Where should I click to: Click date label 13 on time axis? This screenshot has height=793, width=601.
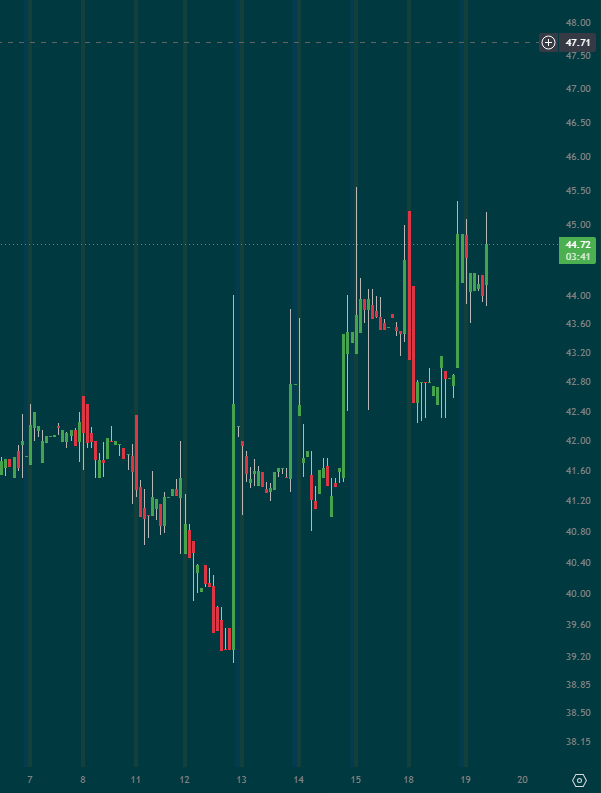click(241, 780)
